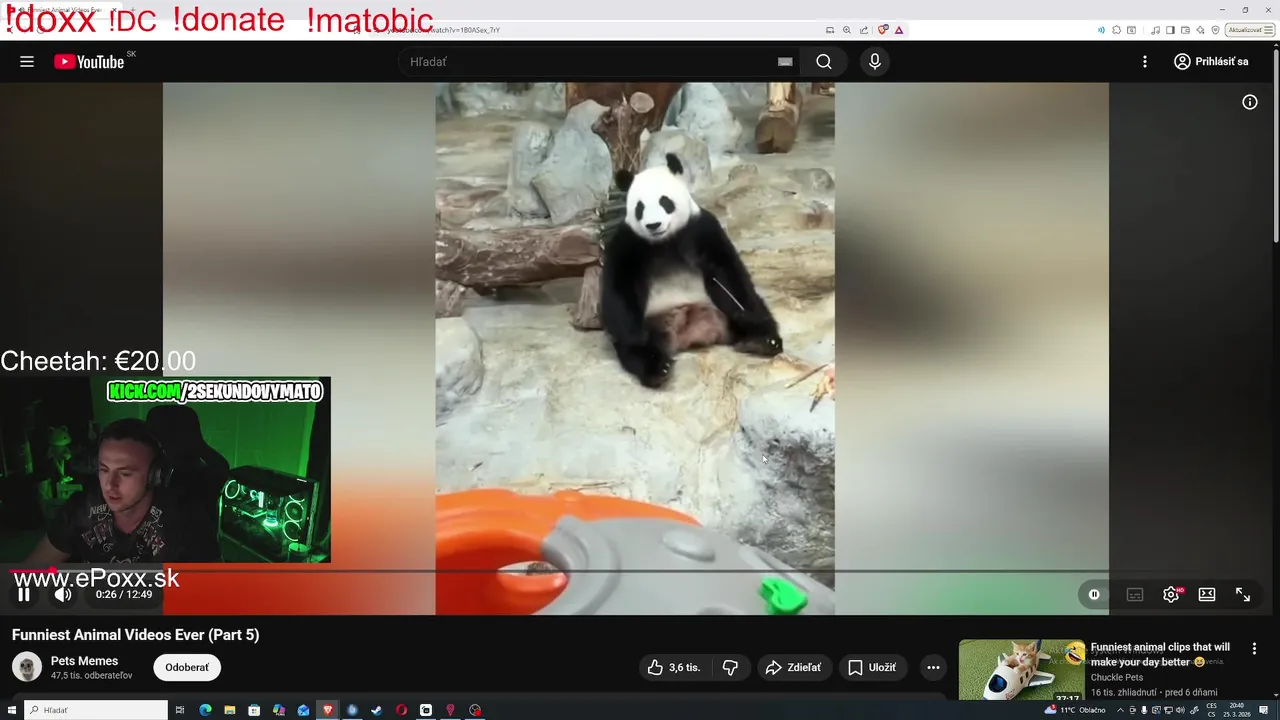
Task: Open Brave Leo AI sparkle icon
Action: pos(1201,30)
